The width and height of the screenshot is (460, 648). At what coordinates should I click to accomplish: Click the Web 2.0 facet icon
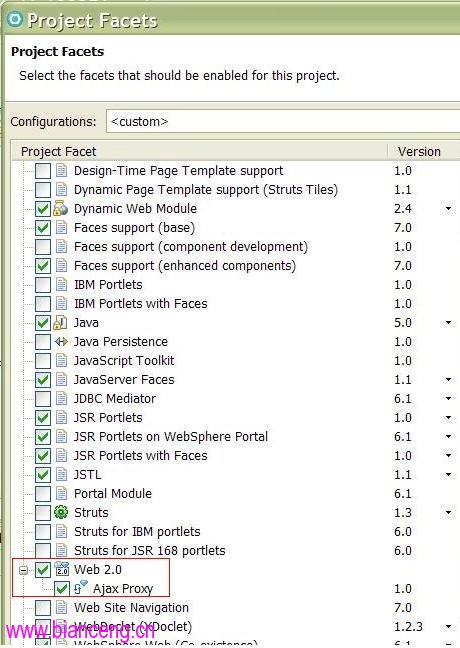point(62,569)
